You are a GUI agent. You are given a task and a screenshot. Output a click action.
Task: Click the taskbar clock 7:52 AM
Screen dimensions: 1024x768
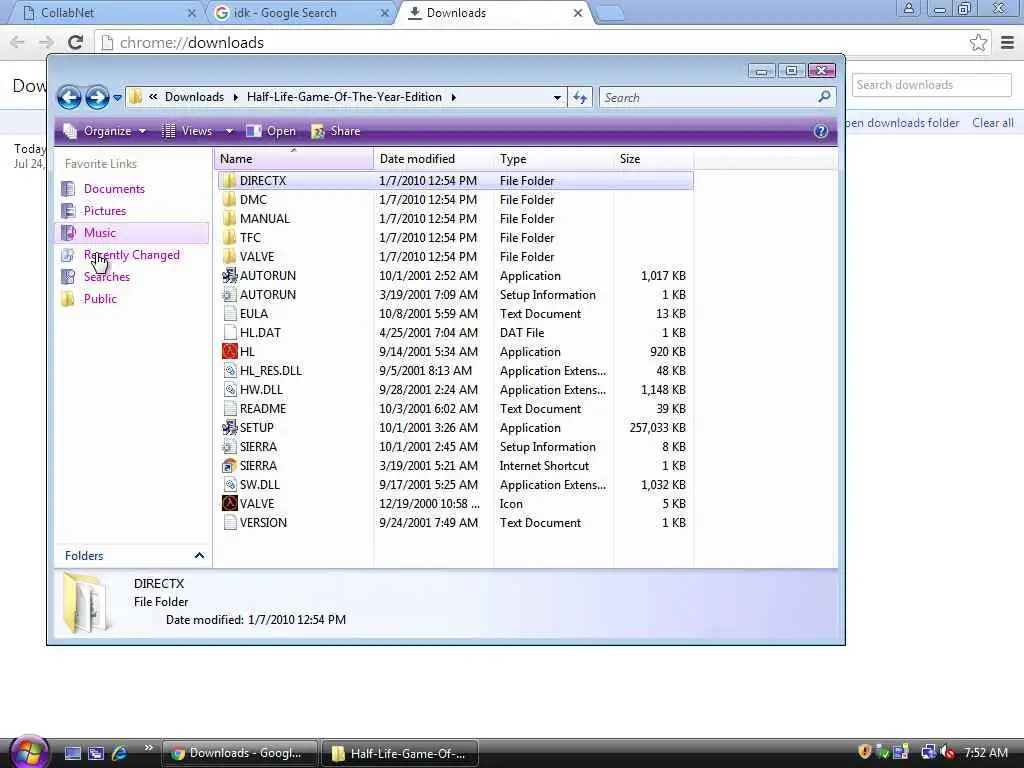click(x=985, y=753)
